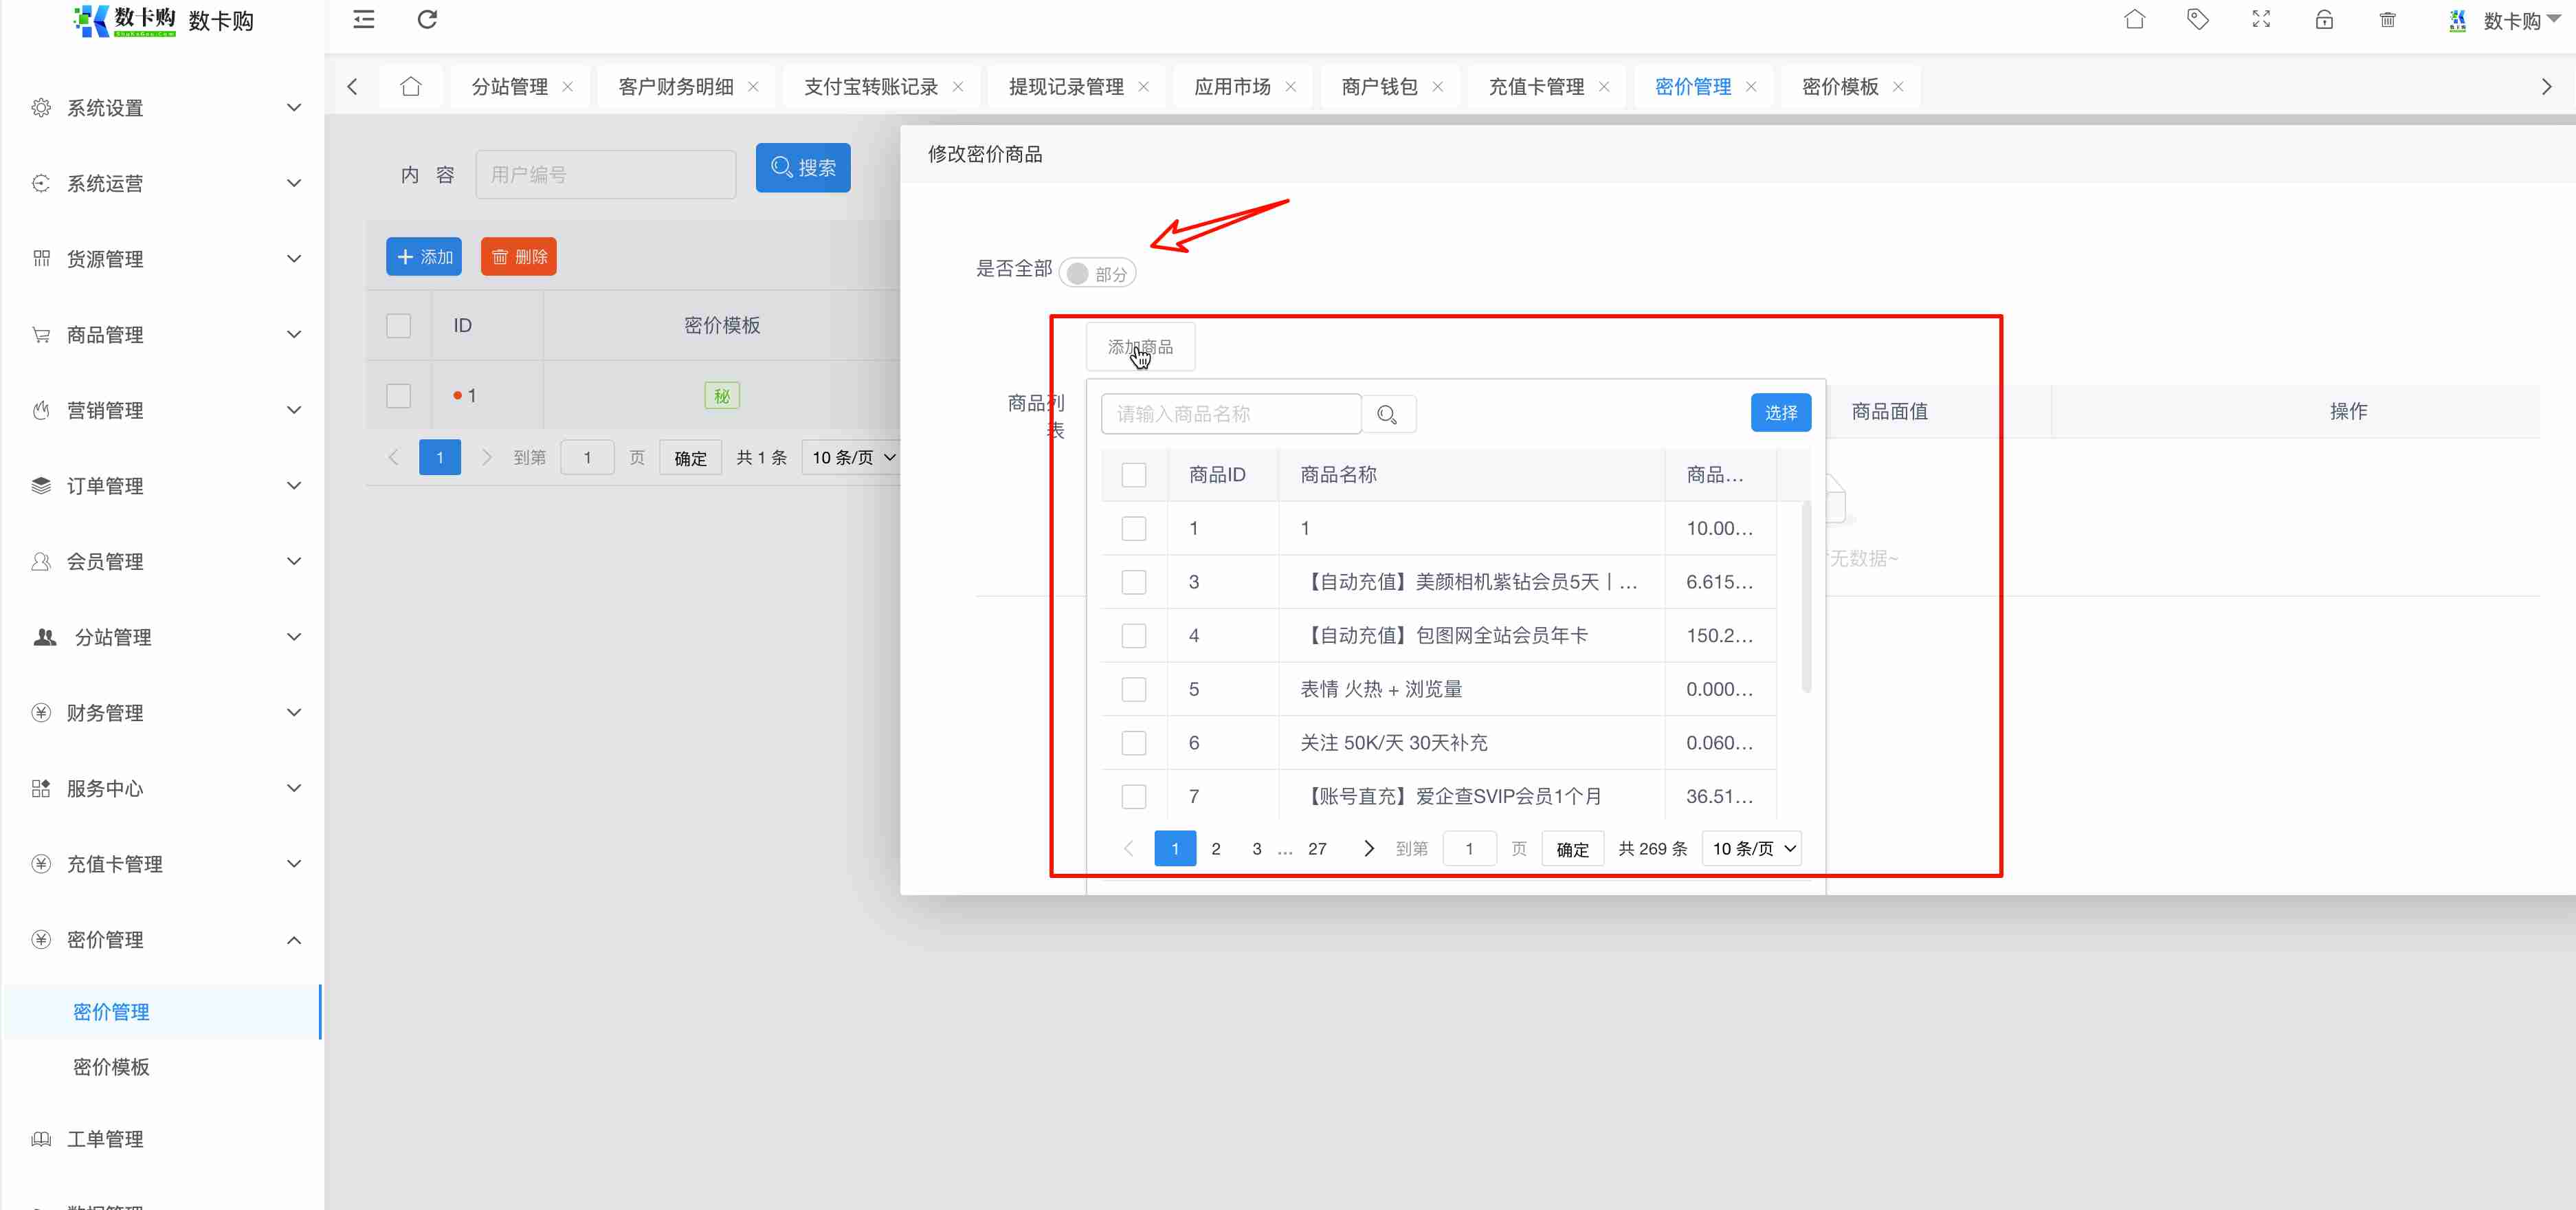Open the 10 条/页 dropdown in product popup

pyautogui.click(x=1752, y=849)
